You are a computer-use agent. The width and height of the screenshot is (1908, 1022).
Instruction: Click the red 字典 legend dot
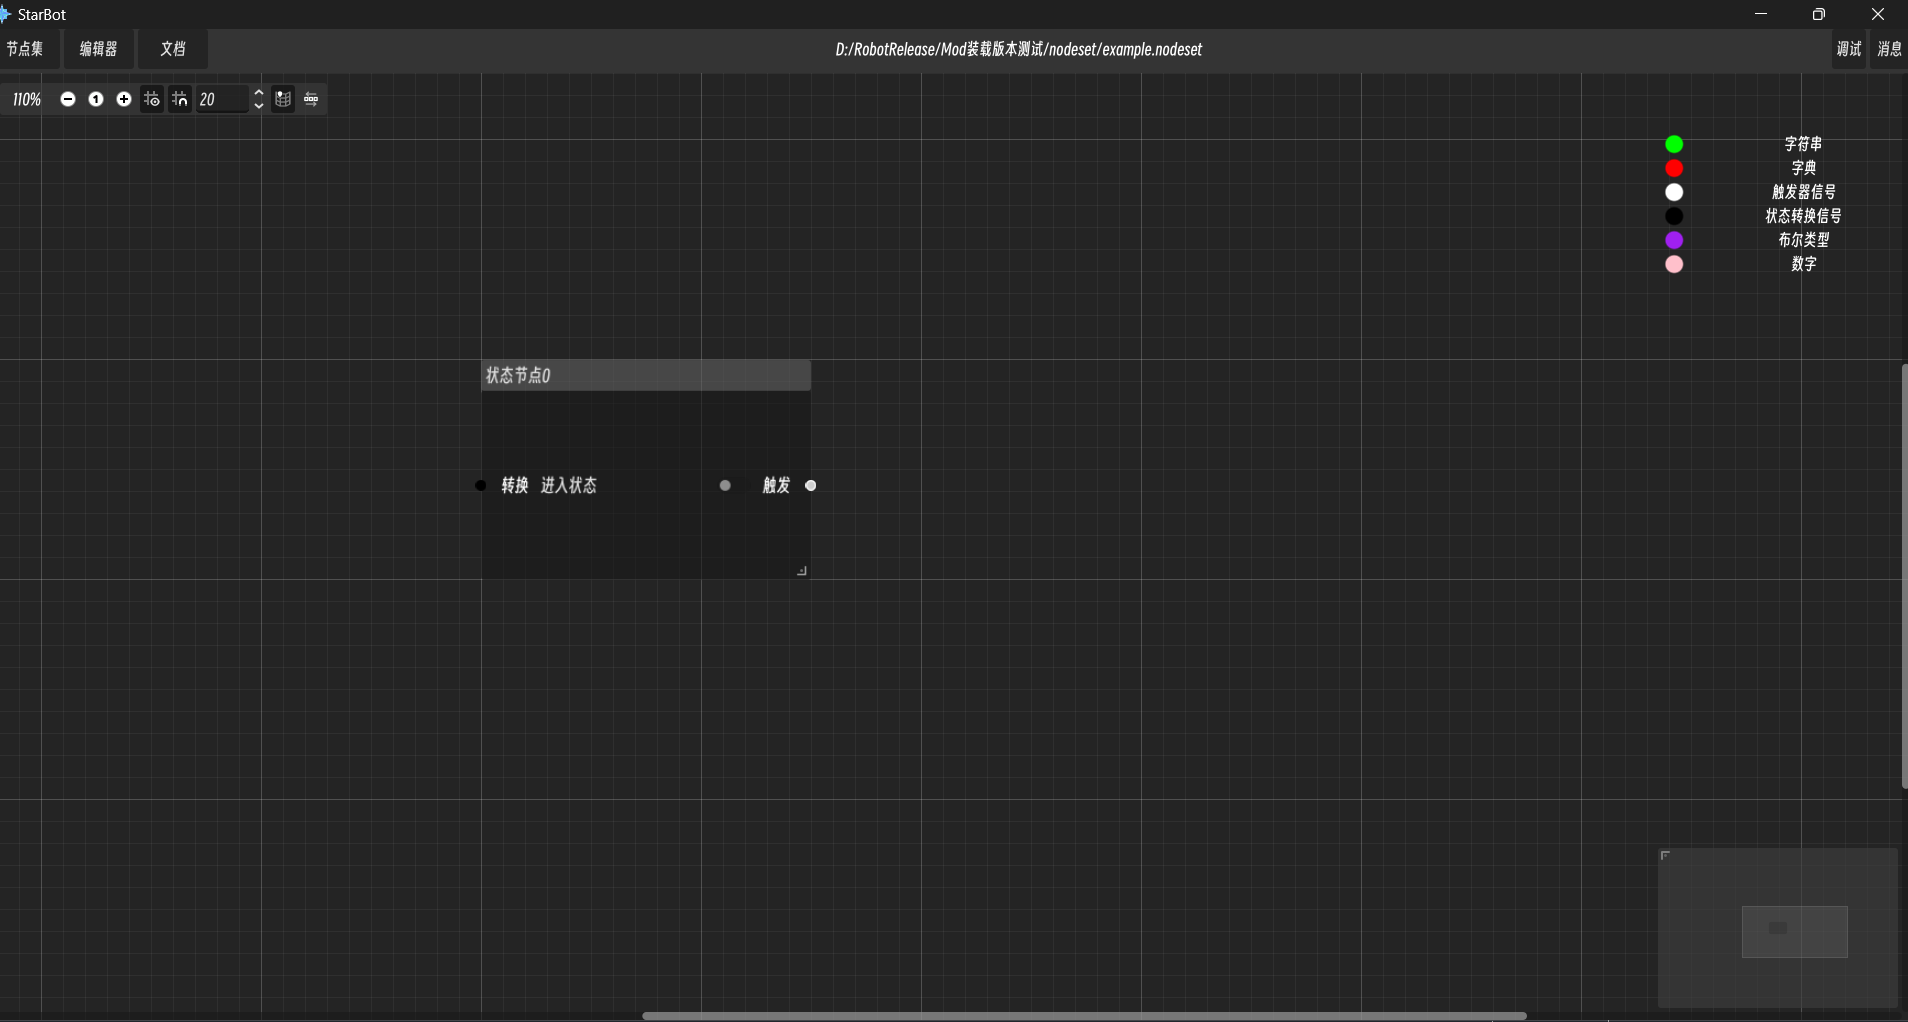pyautogui.click(x=1674, y=168)
